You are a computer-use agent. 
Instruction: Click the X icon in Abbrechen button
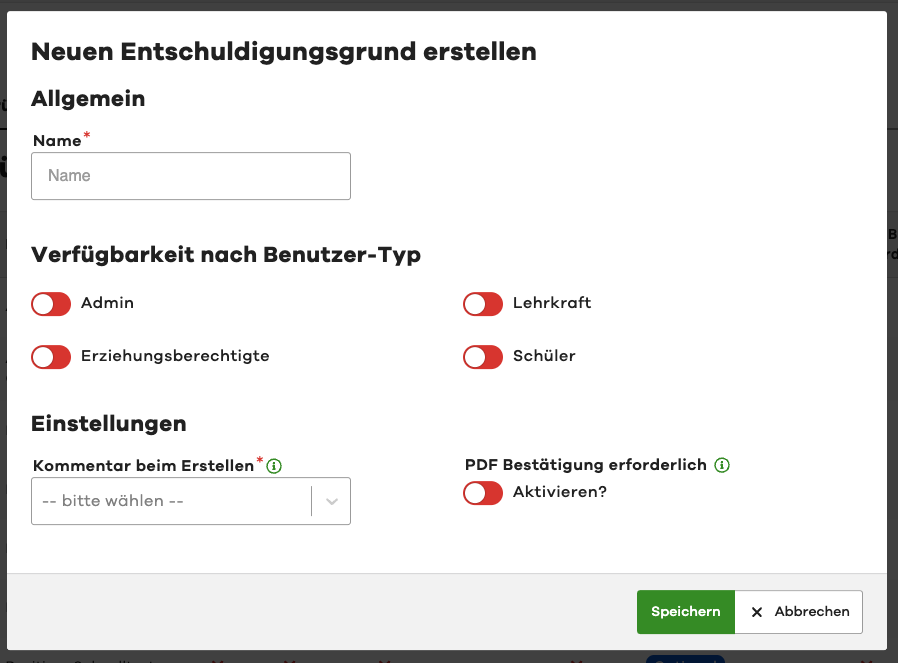tap(757, 612)
